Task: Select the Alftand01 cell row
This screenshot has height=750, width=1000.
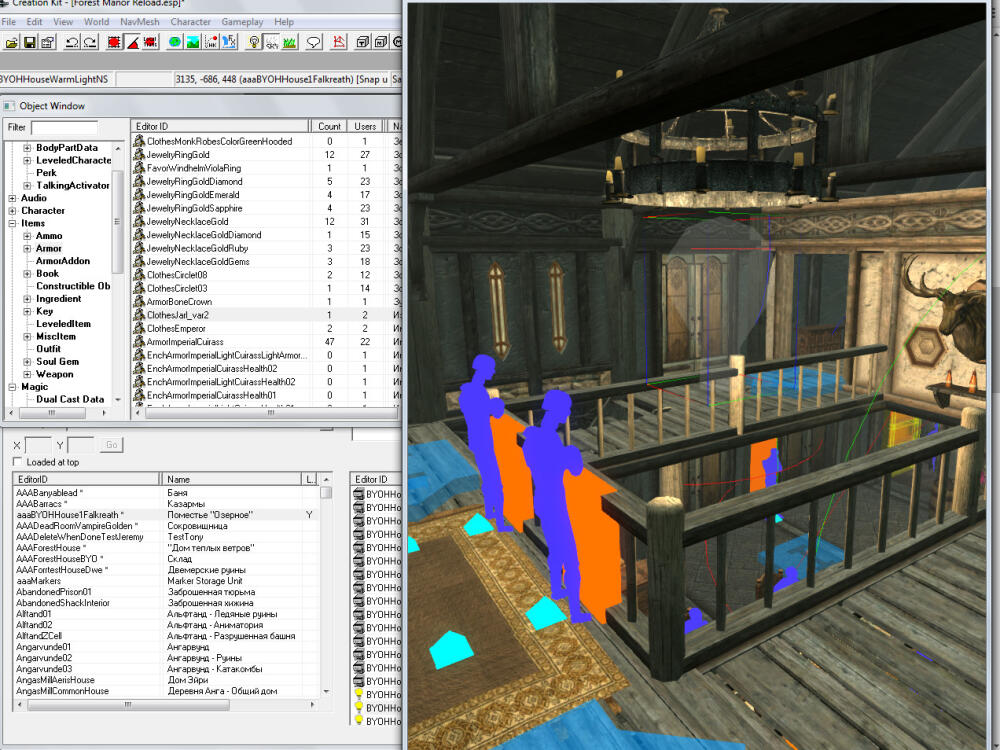Action: click(x=166, y=614)
